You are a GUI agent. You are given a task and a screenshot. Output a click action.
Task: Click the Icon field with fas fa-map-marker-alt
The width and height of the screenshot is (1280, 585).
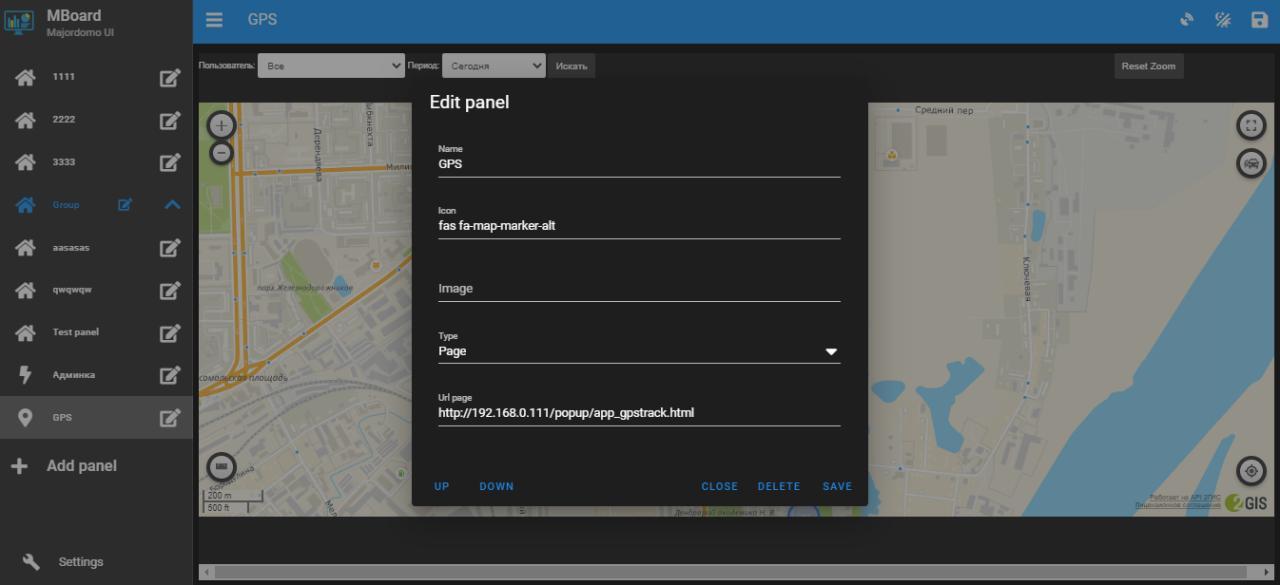coord(639,226)
